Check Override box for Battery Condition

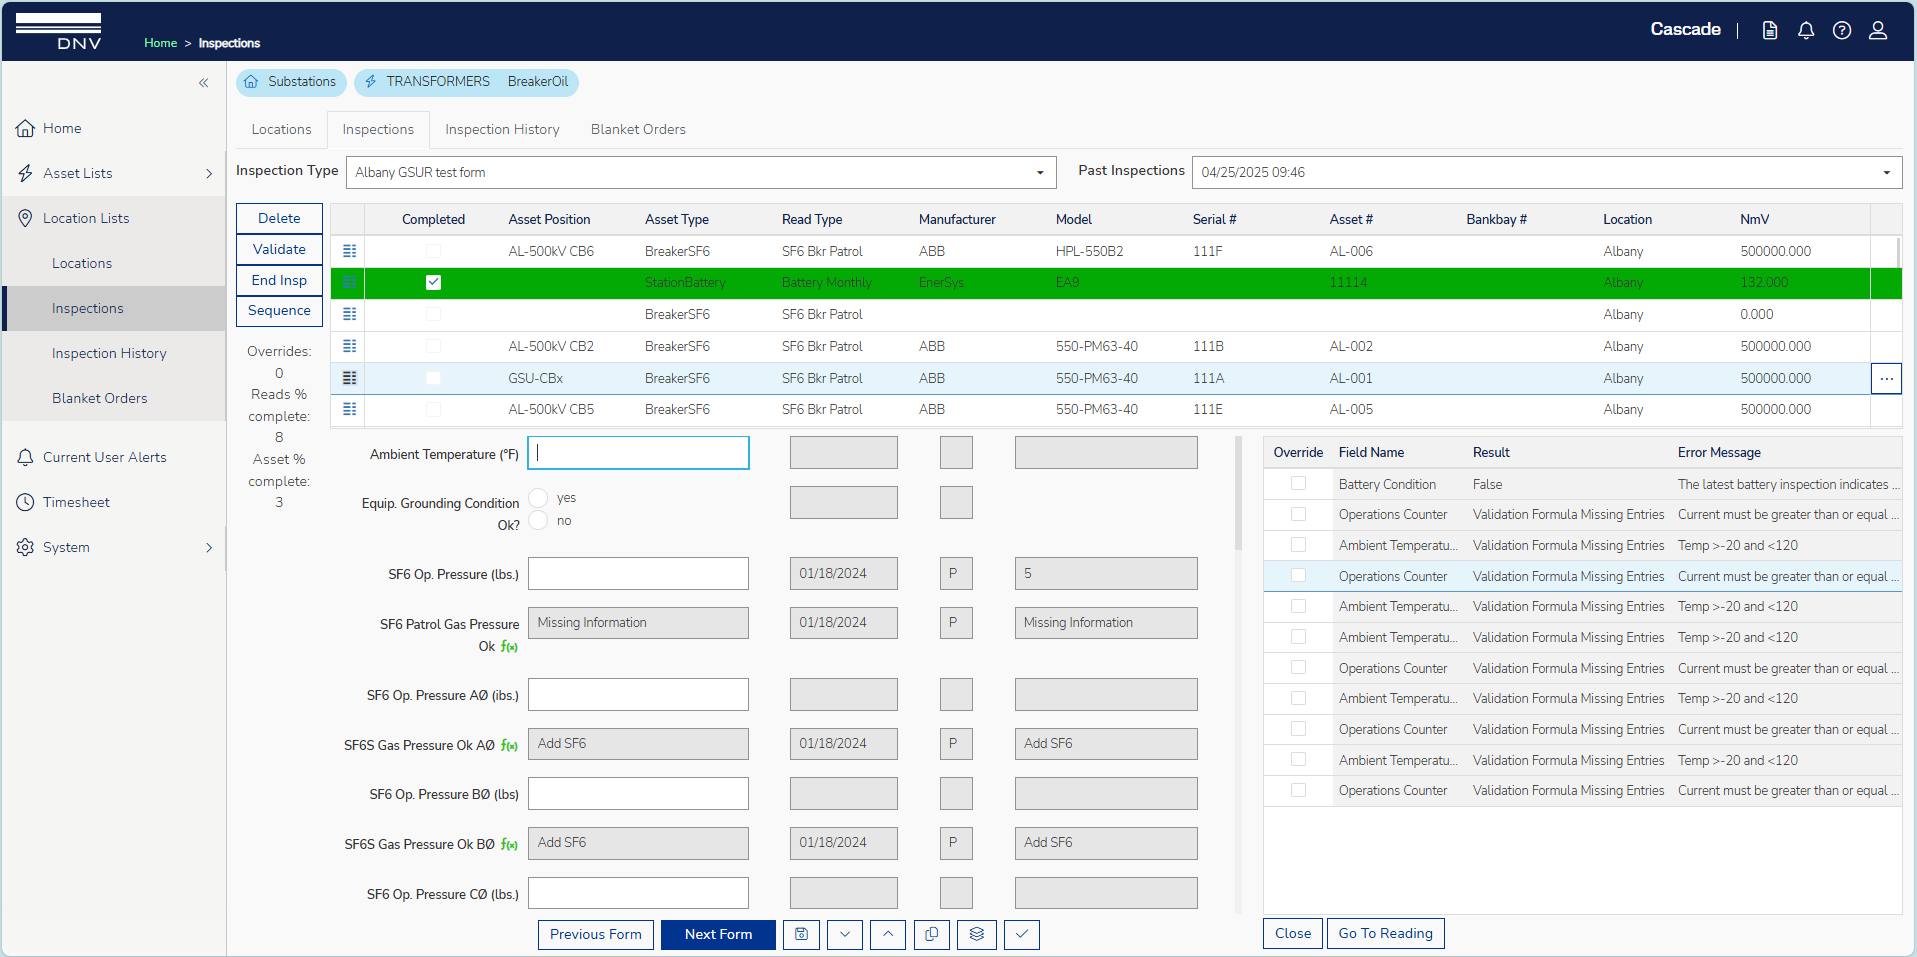pos(1298,484)
